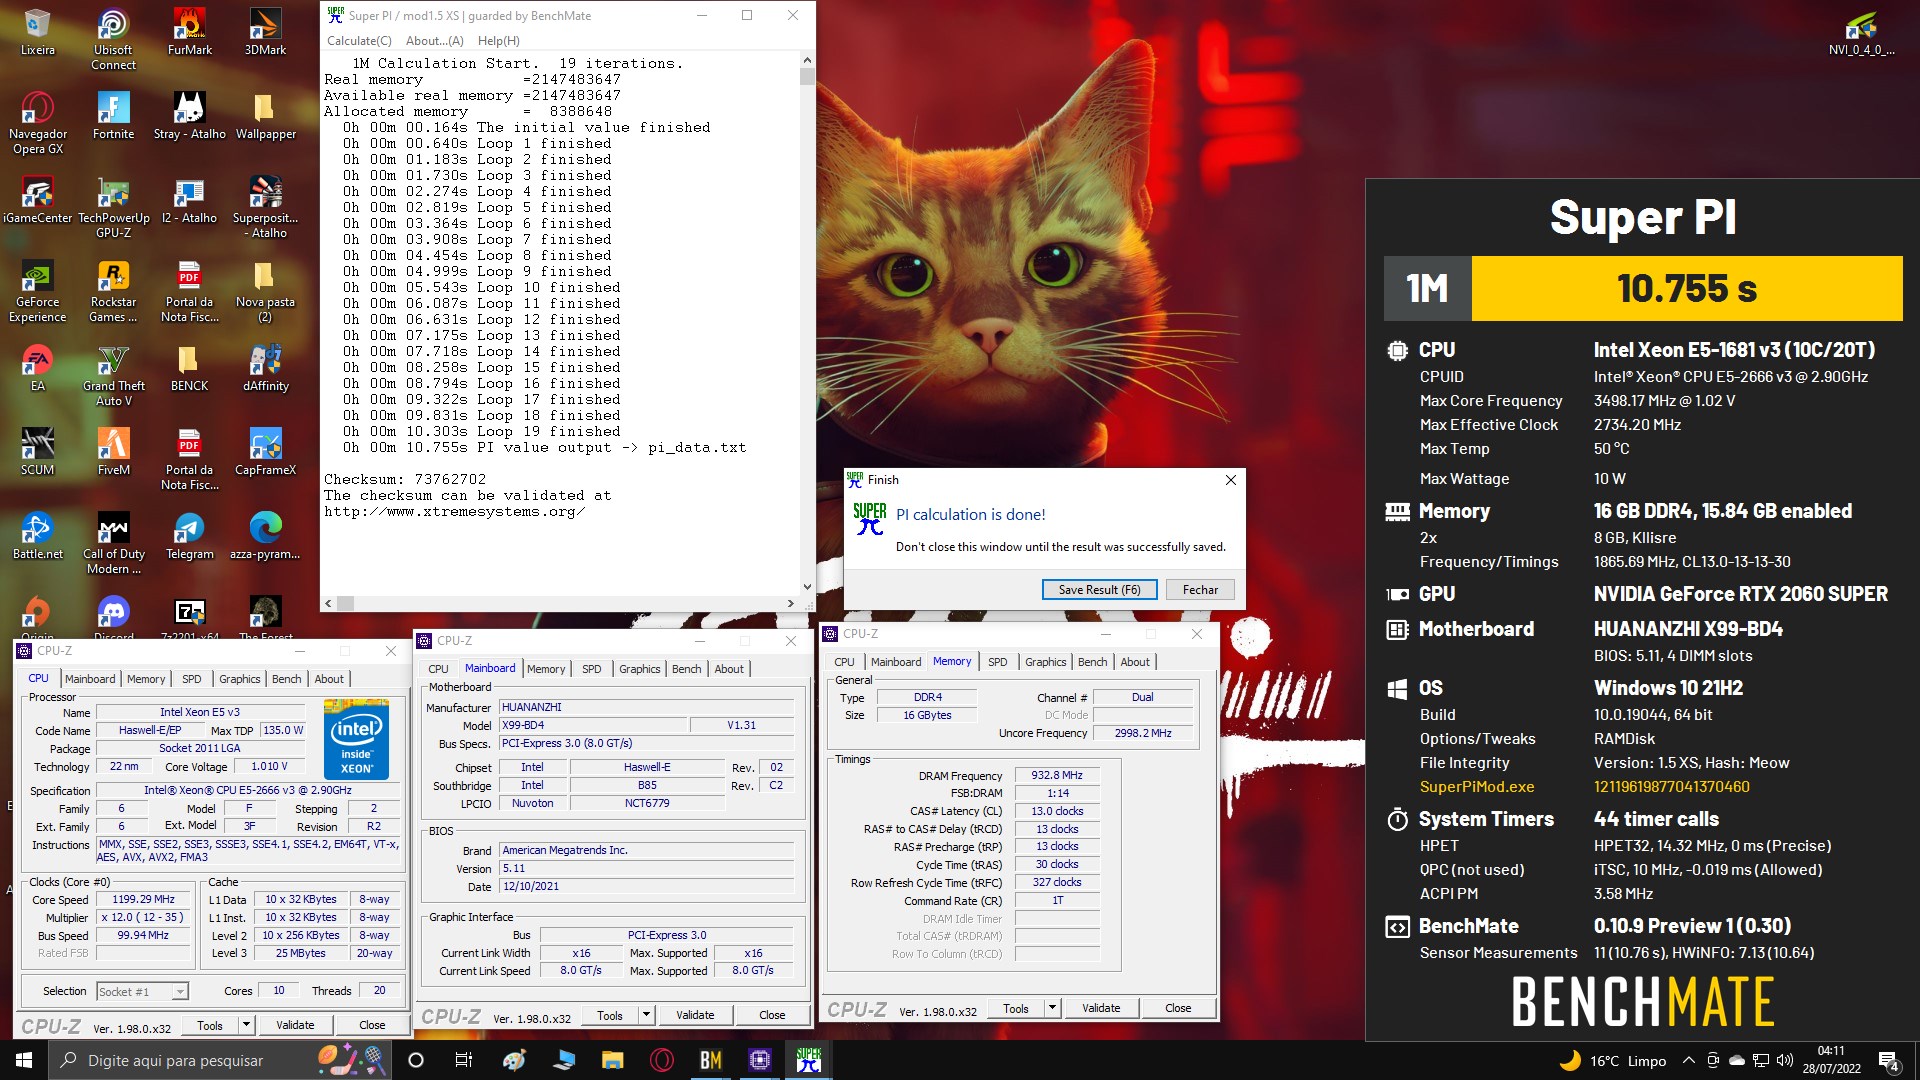
Task: Open the FiveM desktop shortcut
Action: (113, 452)
